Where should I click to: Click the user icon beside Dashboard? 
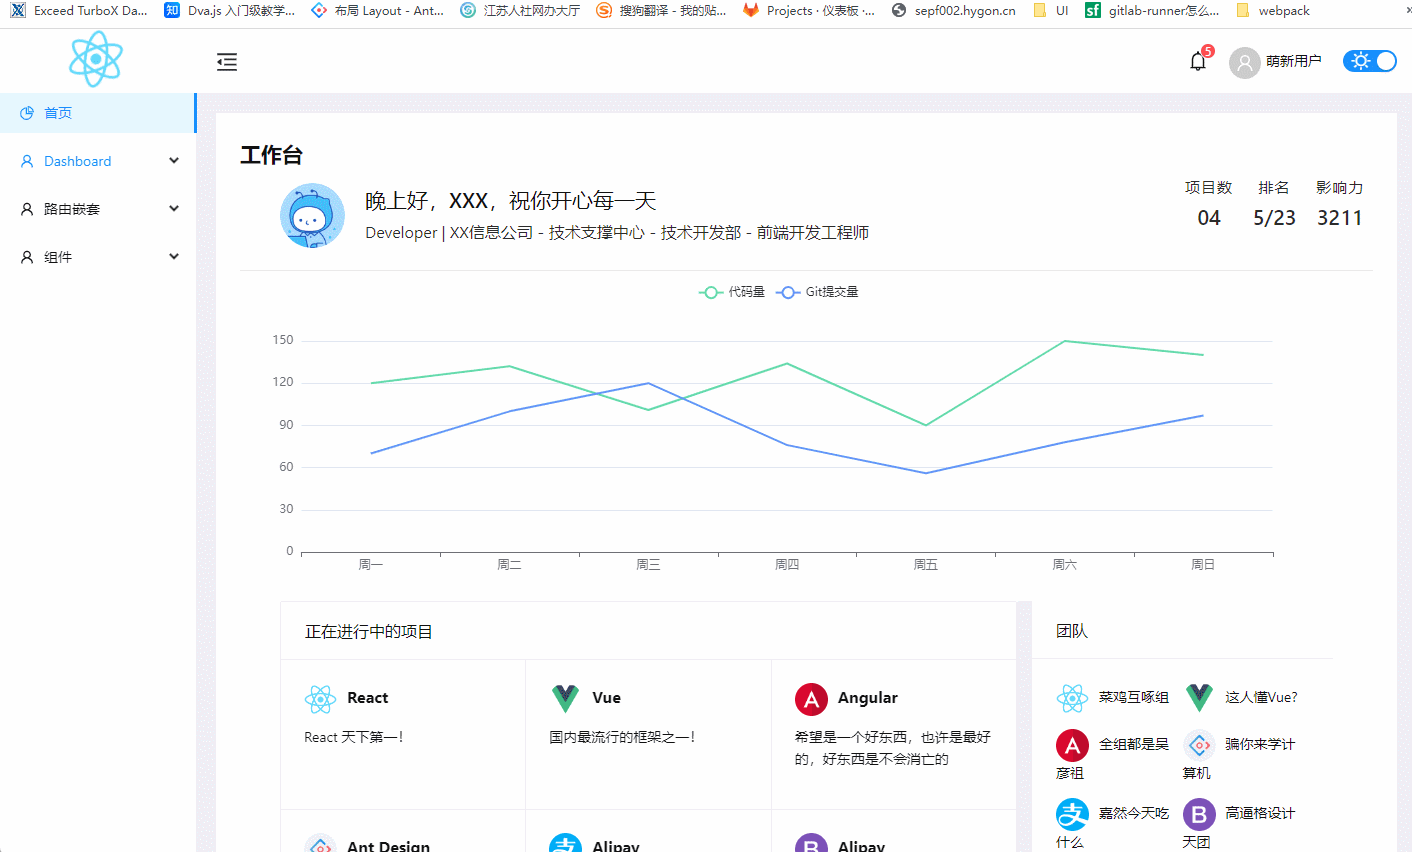click(27, 161)
